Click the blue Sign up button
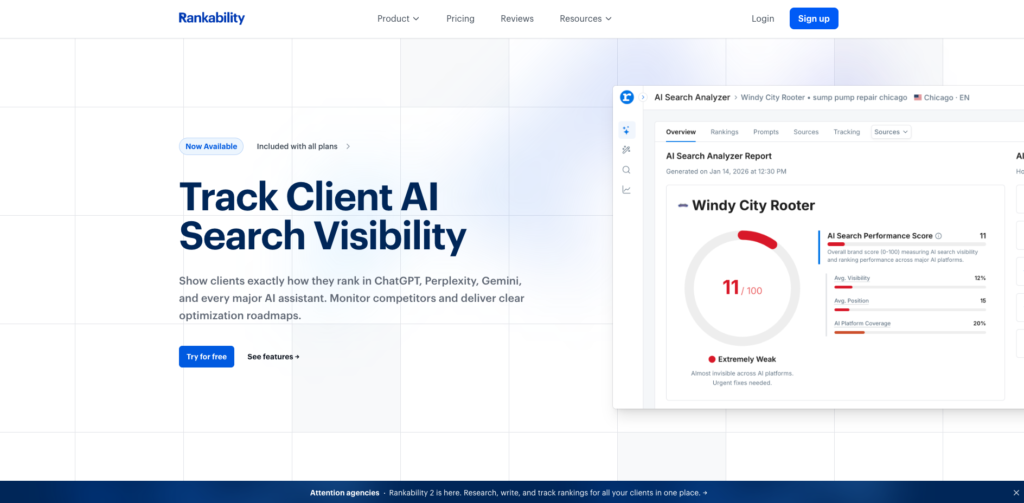The image size is (1024, 503). [813, 18]
